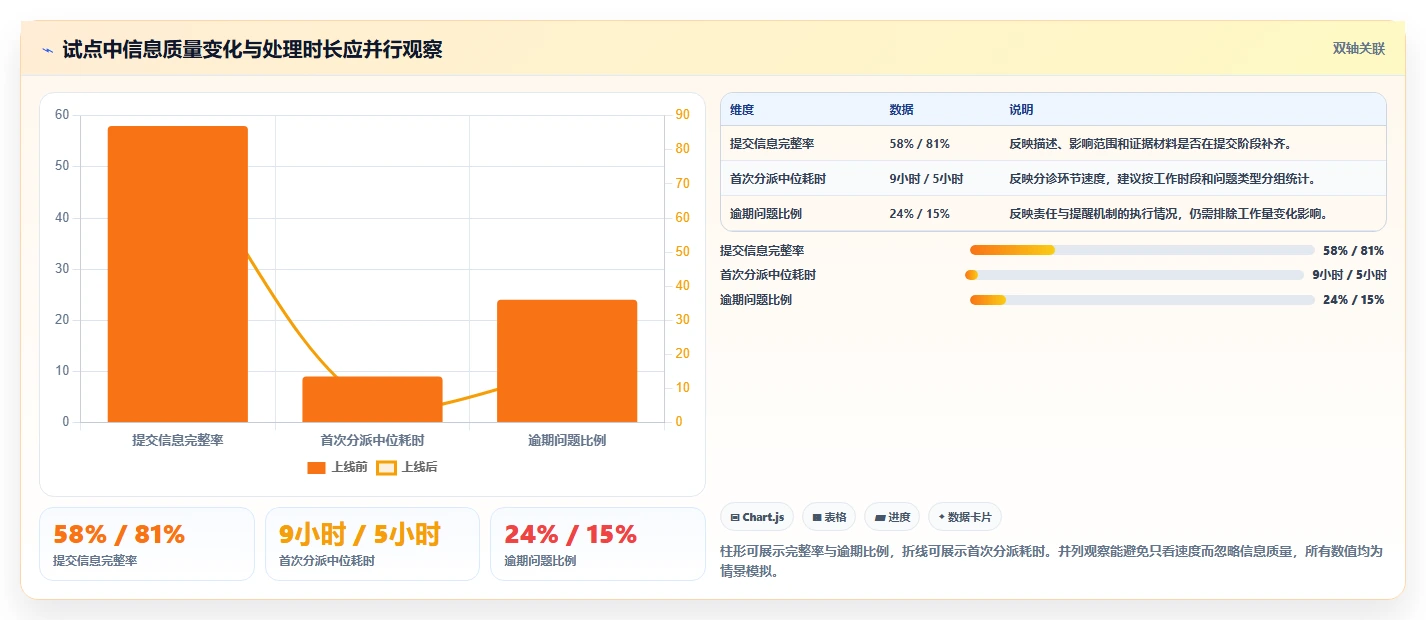Click the 58% / 81% value beside progress bar

1353,250
